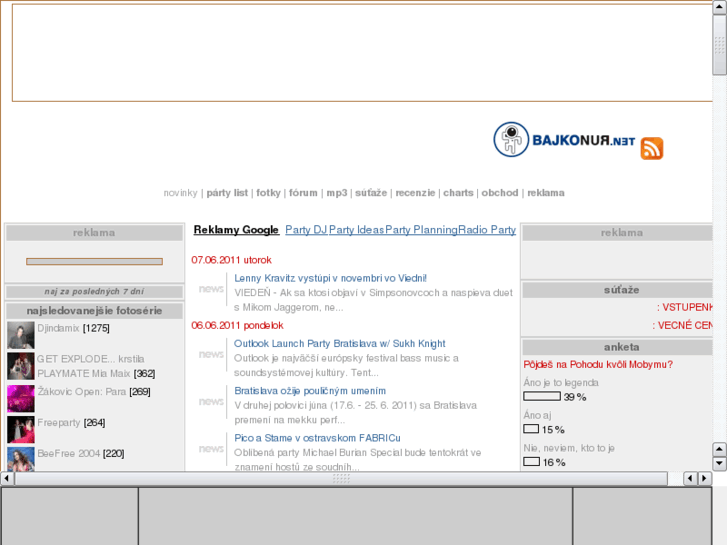
Task: Click the horizontal scrollbar thumb
Action: click(341, 478)
